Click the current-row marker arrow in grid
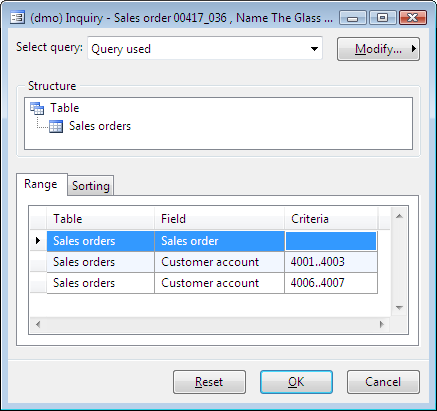The width and height of the screenshot is (437, 411). 38,240
